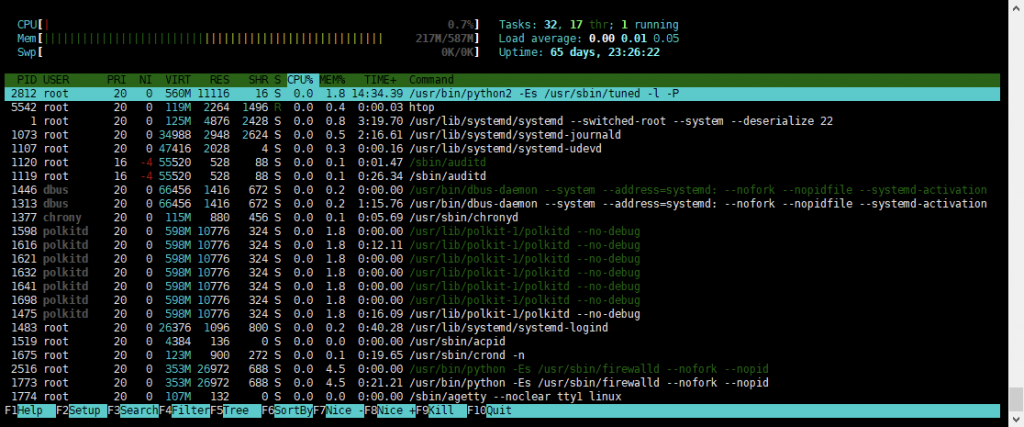Click the Command column header
Screen dimensions: 1024x427
[x=431, y=80]
